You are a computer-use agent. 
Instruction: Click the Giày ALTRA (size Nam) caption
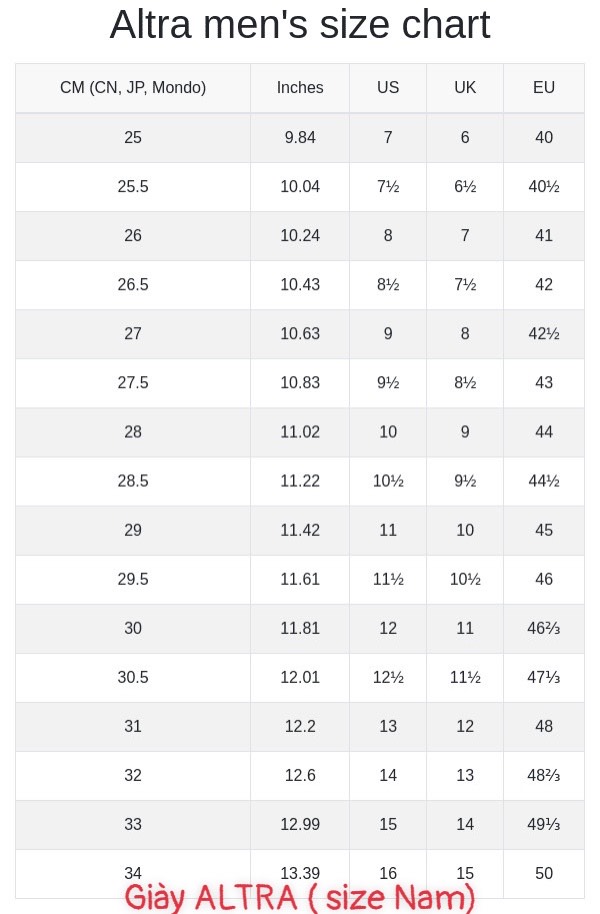click(x=300, y=898)
